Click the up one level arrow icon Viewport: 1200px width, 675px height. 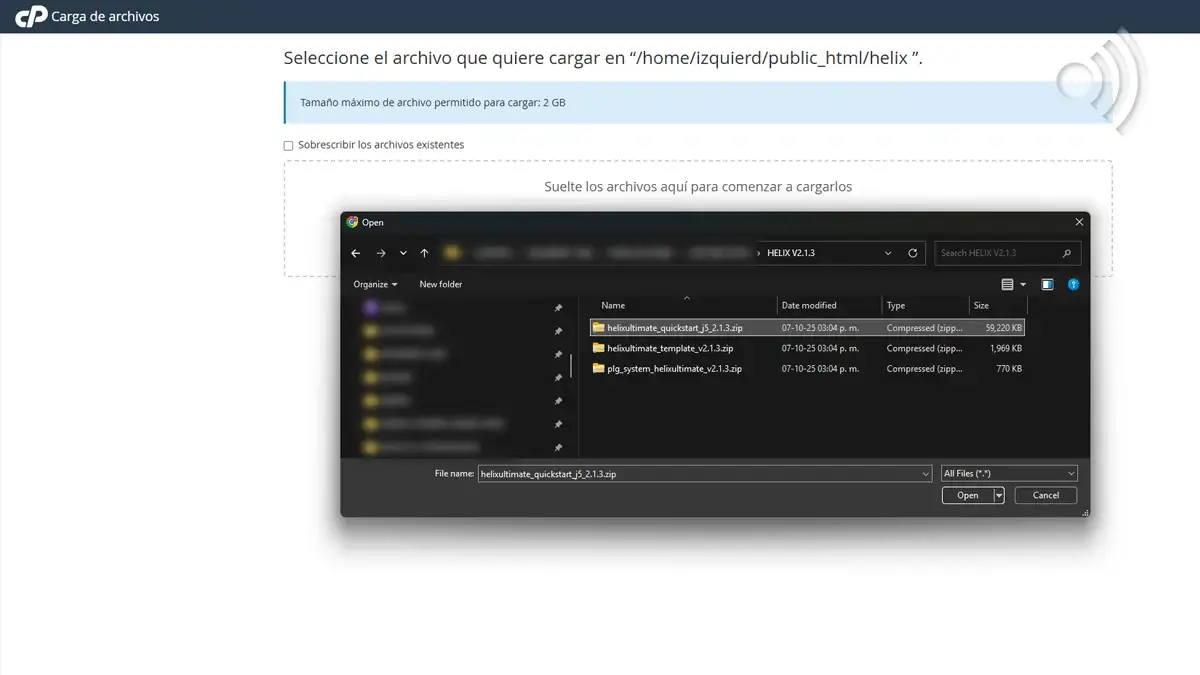coord(424,253)
